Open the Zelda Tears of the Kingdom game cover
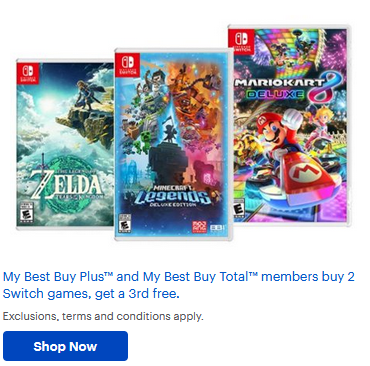This screenshot has height=366, width=370. (x=65, y=144)
